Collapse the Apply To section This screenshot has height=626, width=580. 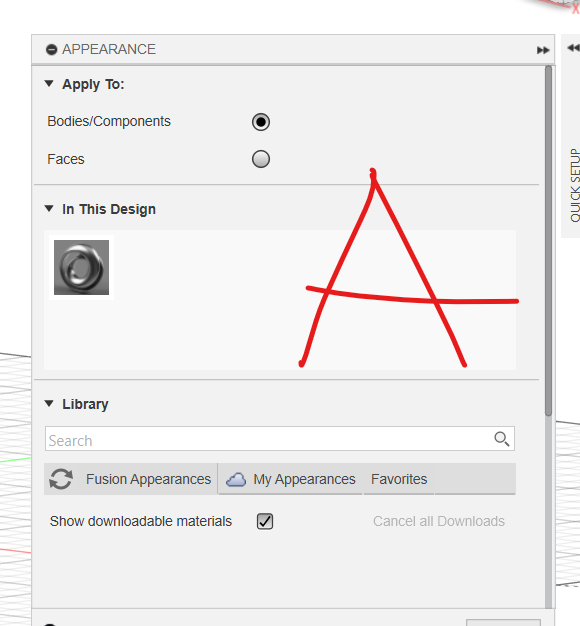tap(49, 84)
